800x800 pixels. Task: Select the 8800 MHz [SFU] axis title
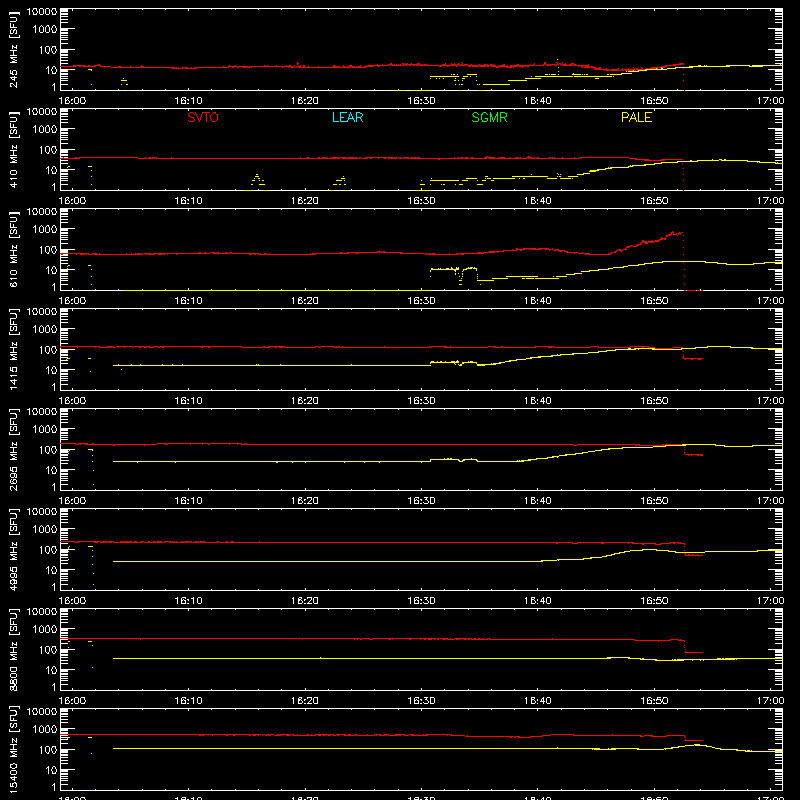pyautogui.click(x=14, y=649)
